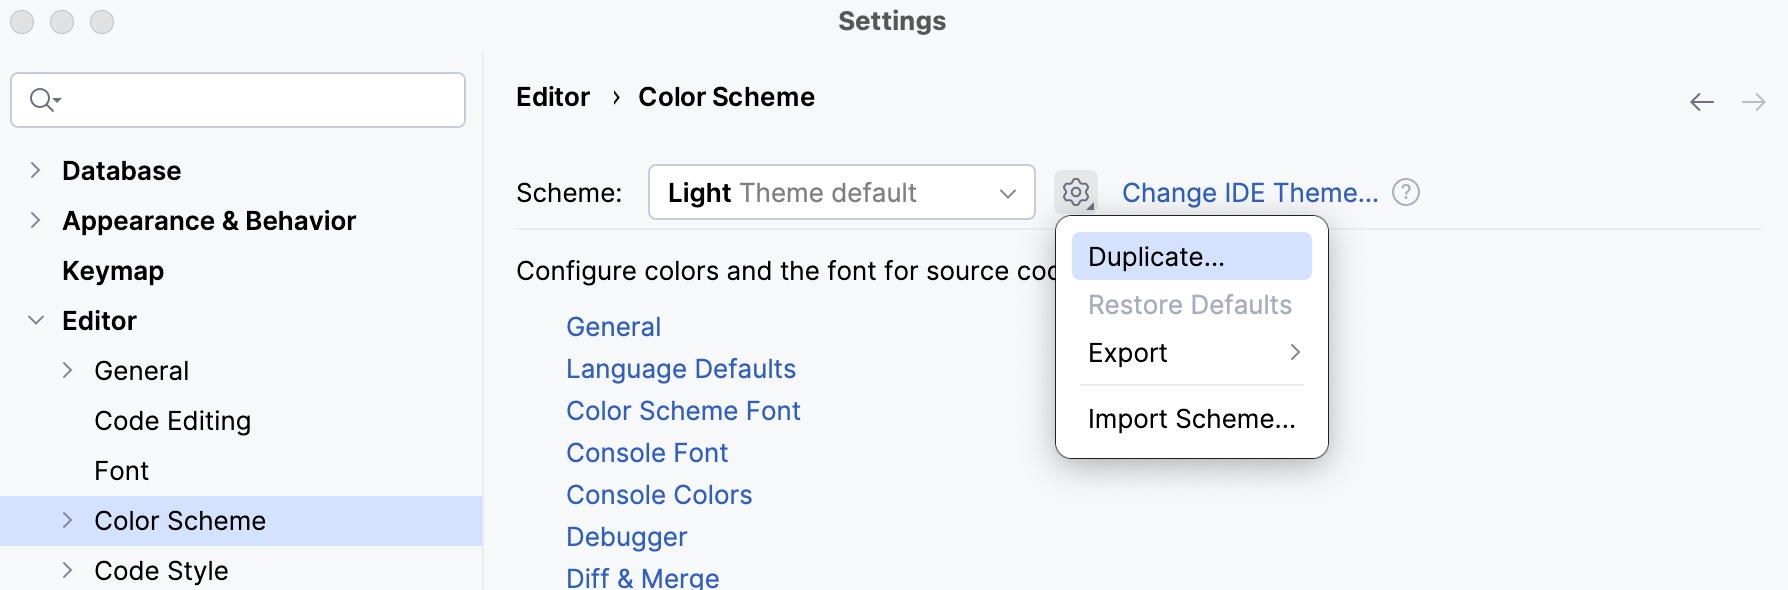Click the help question mark icon
This screenshot has width=1788, height=590.
point(1405,192)
